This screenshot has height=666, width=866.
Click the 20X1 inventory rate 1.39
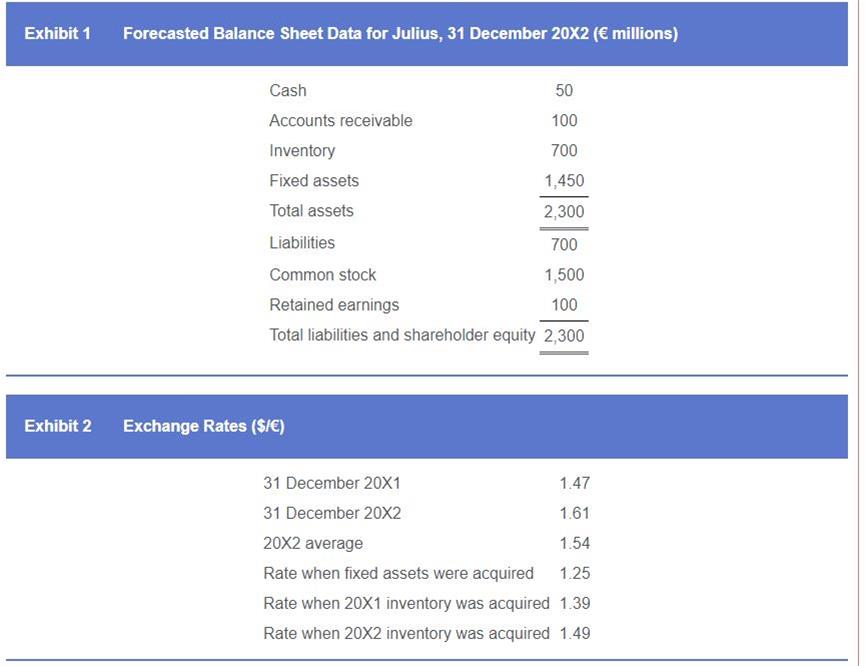(574, 603)
